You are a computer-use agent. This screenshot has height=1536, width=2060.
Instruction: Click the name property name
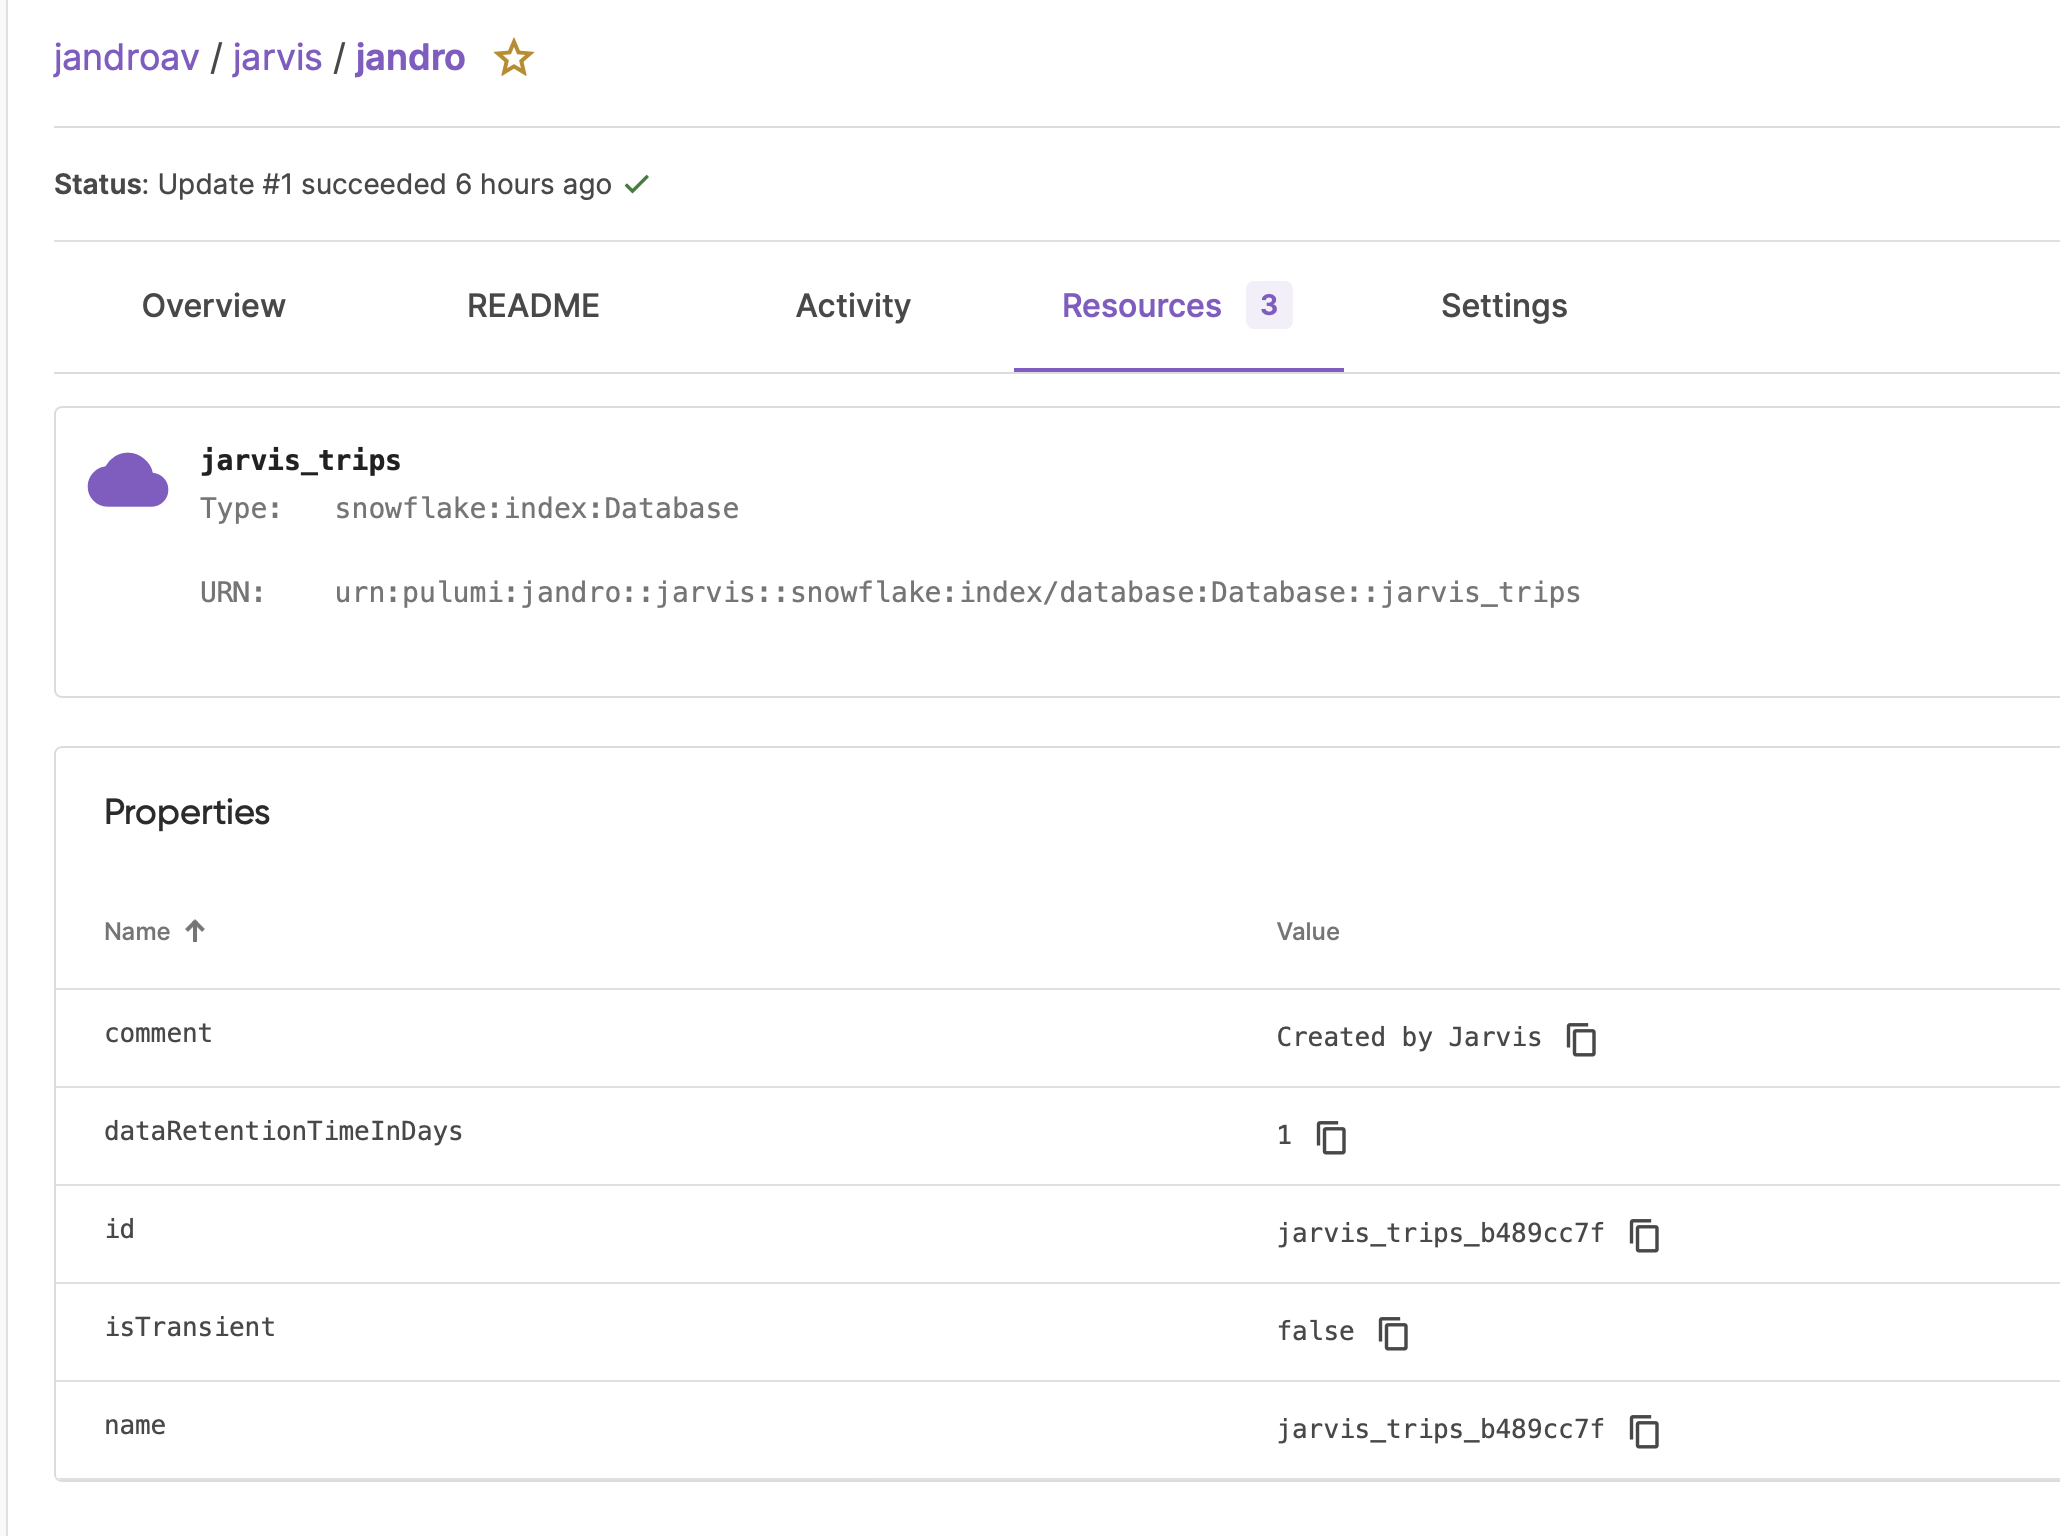(135, 1425)
